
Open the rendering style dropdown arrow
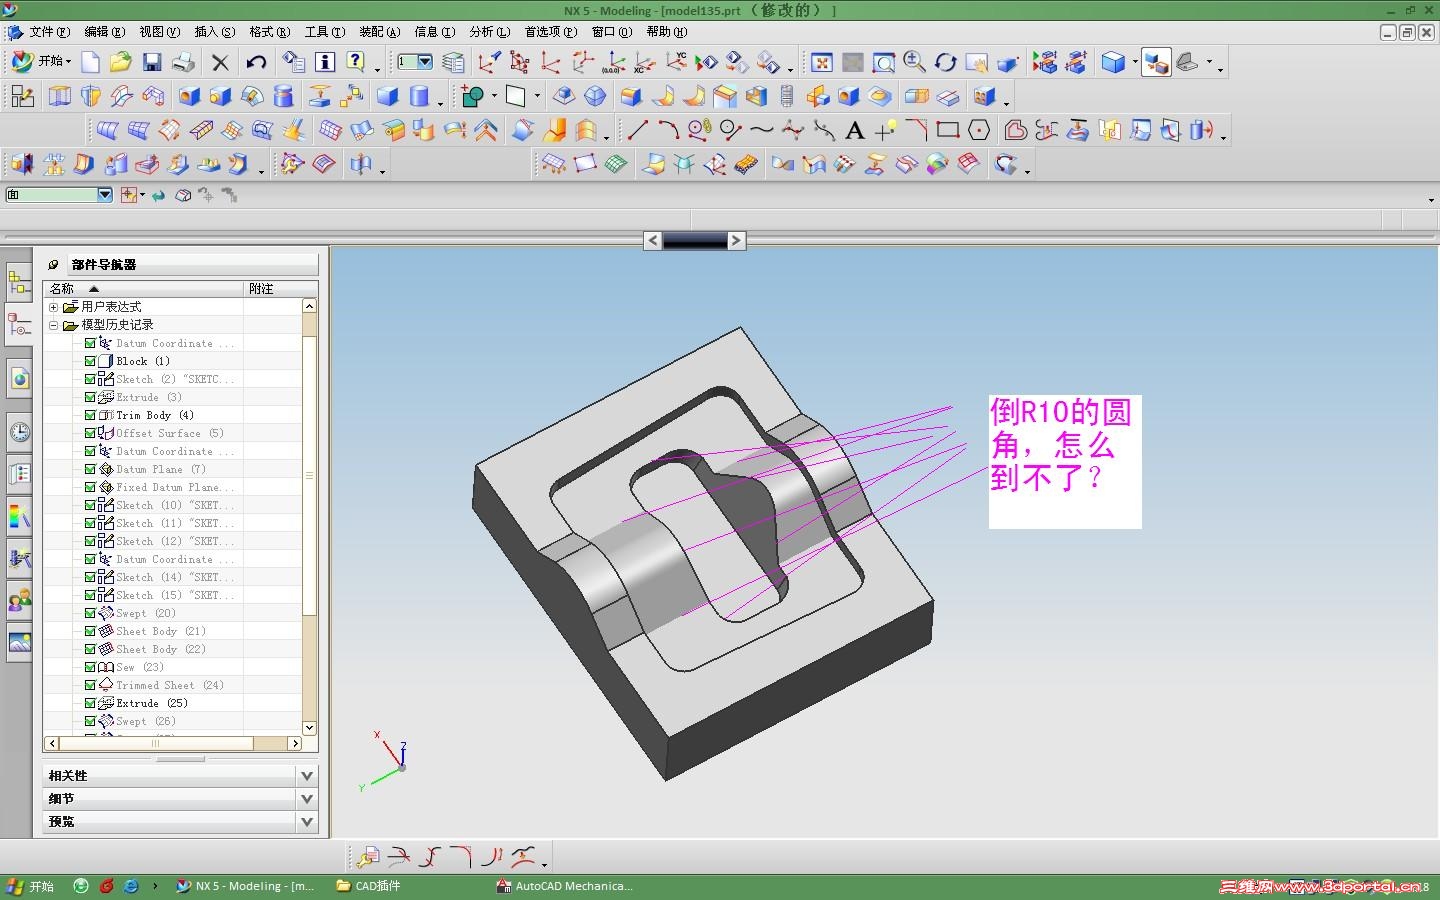[1135, 63]
